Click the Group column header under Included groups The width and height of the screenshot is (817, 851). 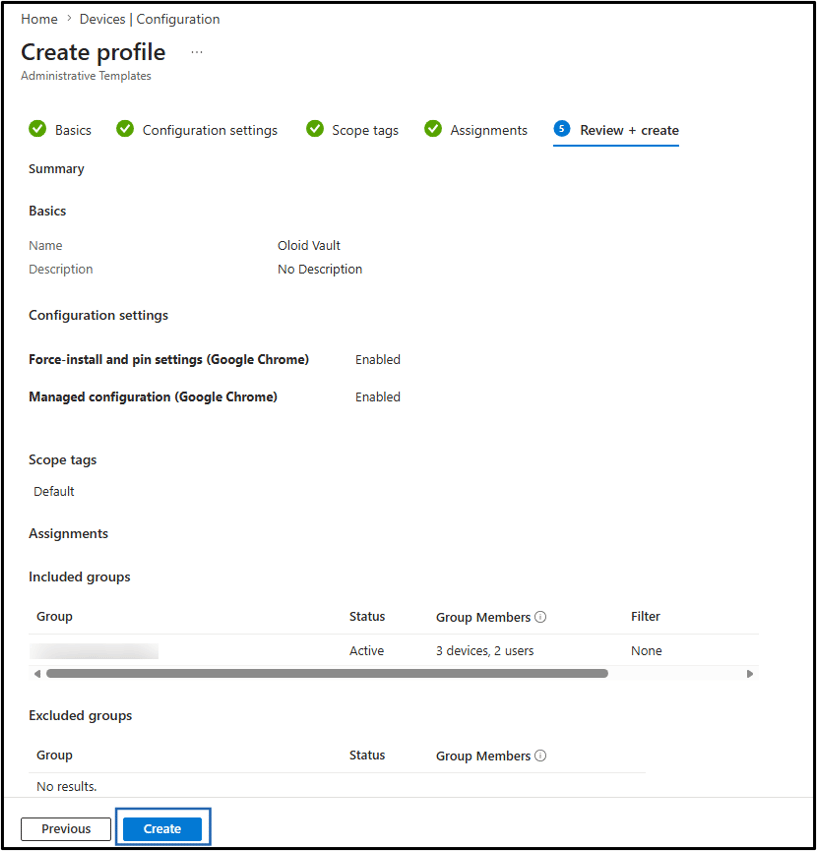(x=54, y=617)
